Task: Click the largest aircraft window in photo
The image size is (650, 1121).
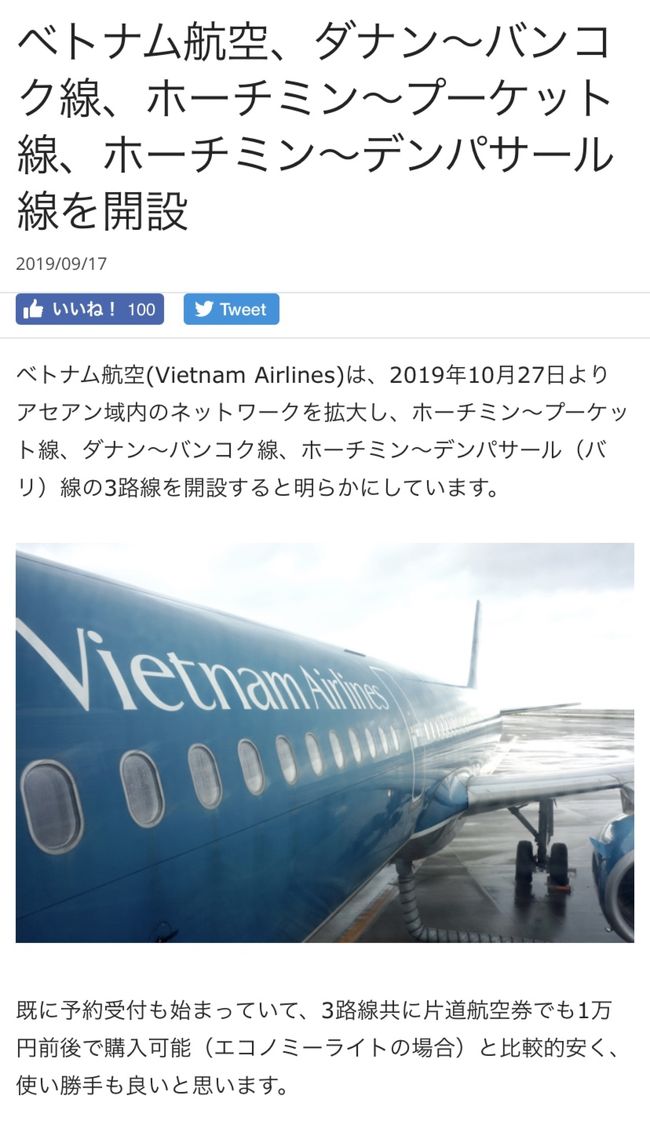Action: pyautogui.click(x=51, y=806)
